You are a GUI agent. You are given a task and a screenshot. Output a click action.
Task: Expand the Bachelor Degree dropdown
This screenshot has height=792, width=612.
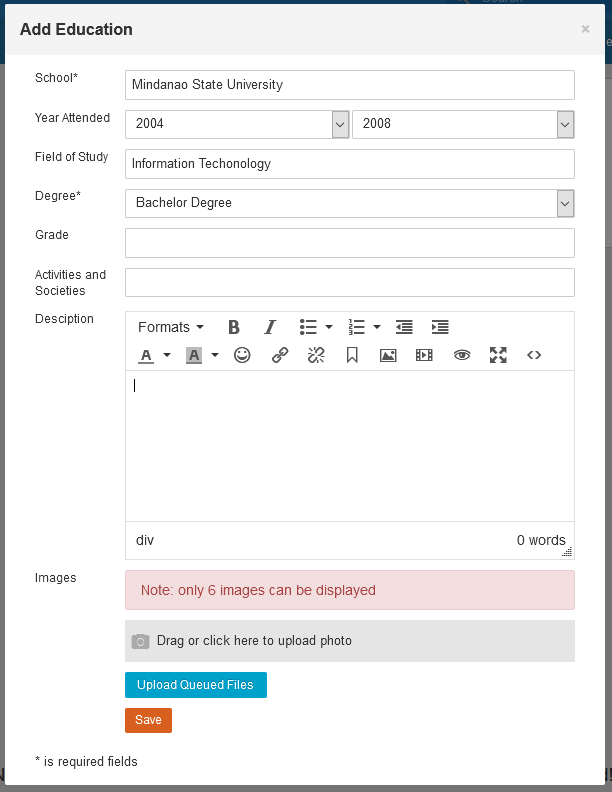click(x=565, y=203)
